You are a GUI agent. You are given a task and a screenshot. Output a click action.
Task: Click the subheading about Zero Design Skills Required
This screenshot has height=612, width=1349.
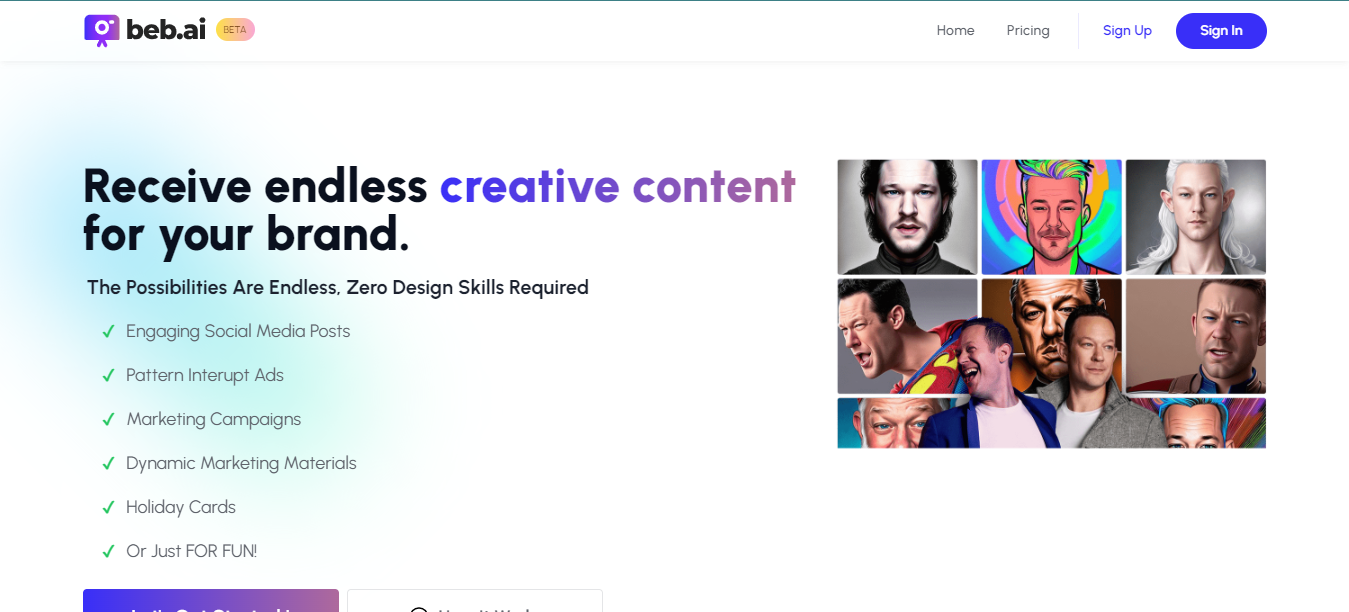point(338,287)
